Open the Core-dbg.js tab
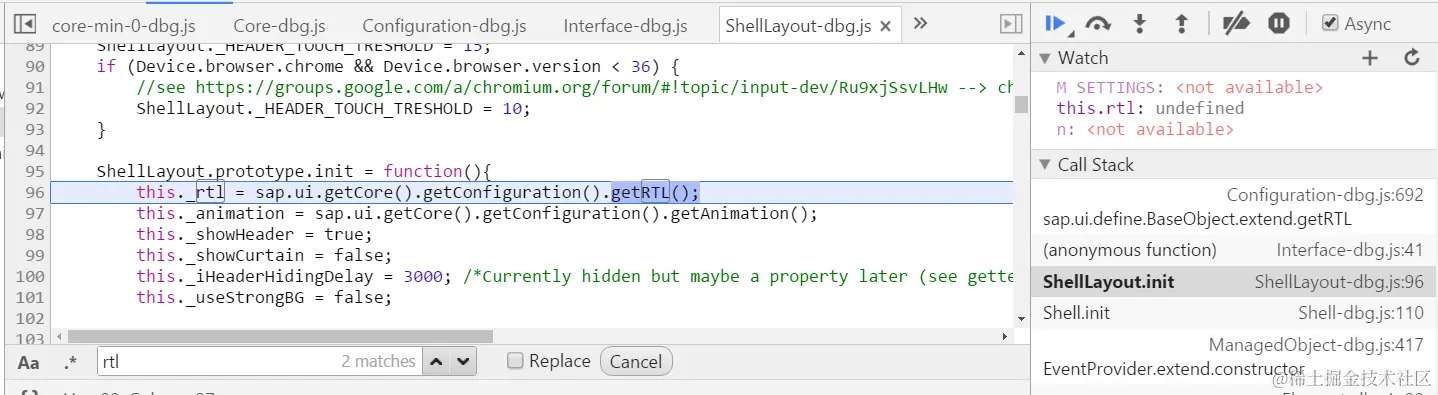The width and height of the screenshot is (1438, 395). (279, 26)
